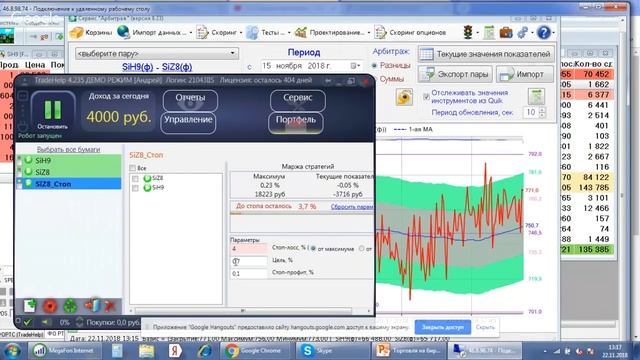The image size is (640, 360).
Task: Click the Стоп-профит % input field
Action: pyautogui.click(x=249, y=273)
